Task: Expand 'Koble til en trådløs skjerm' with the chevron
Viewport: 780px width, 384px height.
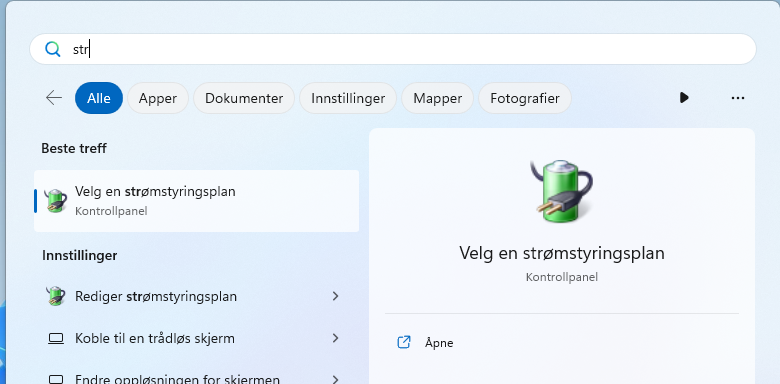Action: (335, 338)
